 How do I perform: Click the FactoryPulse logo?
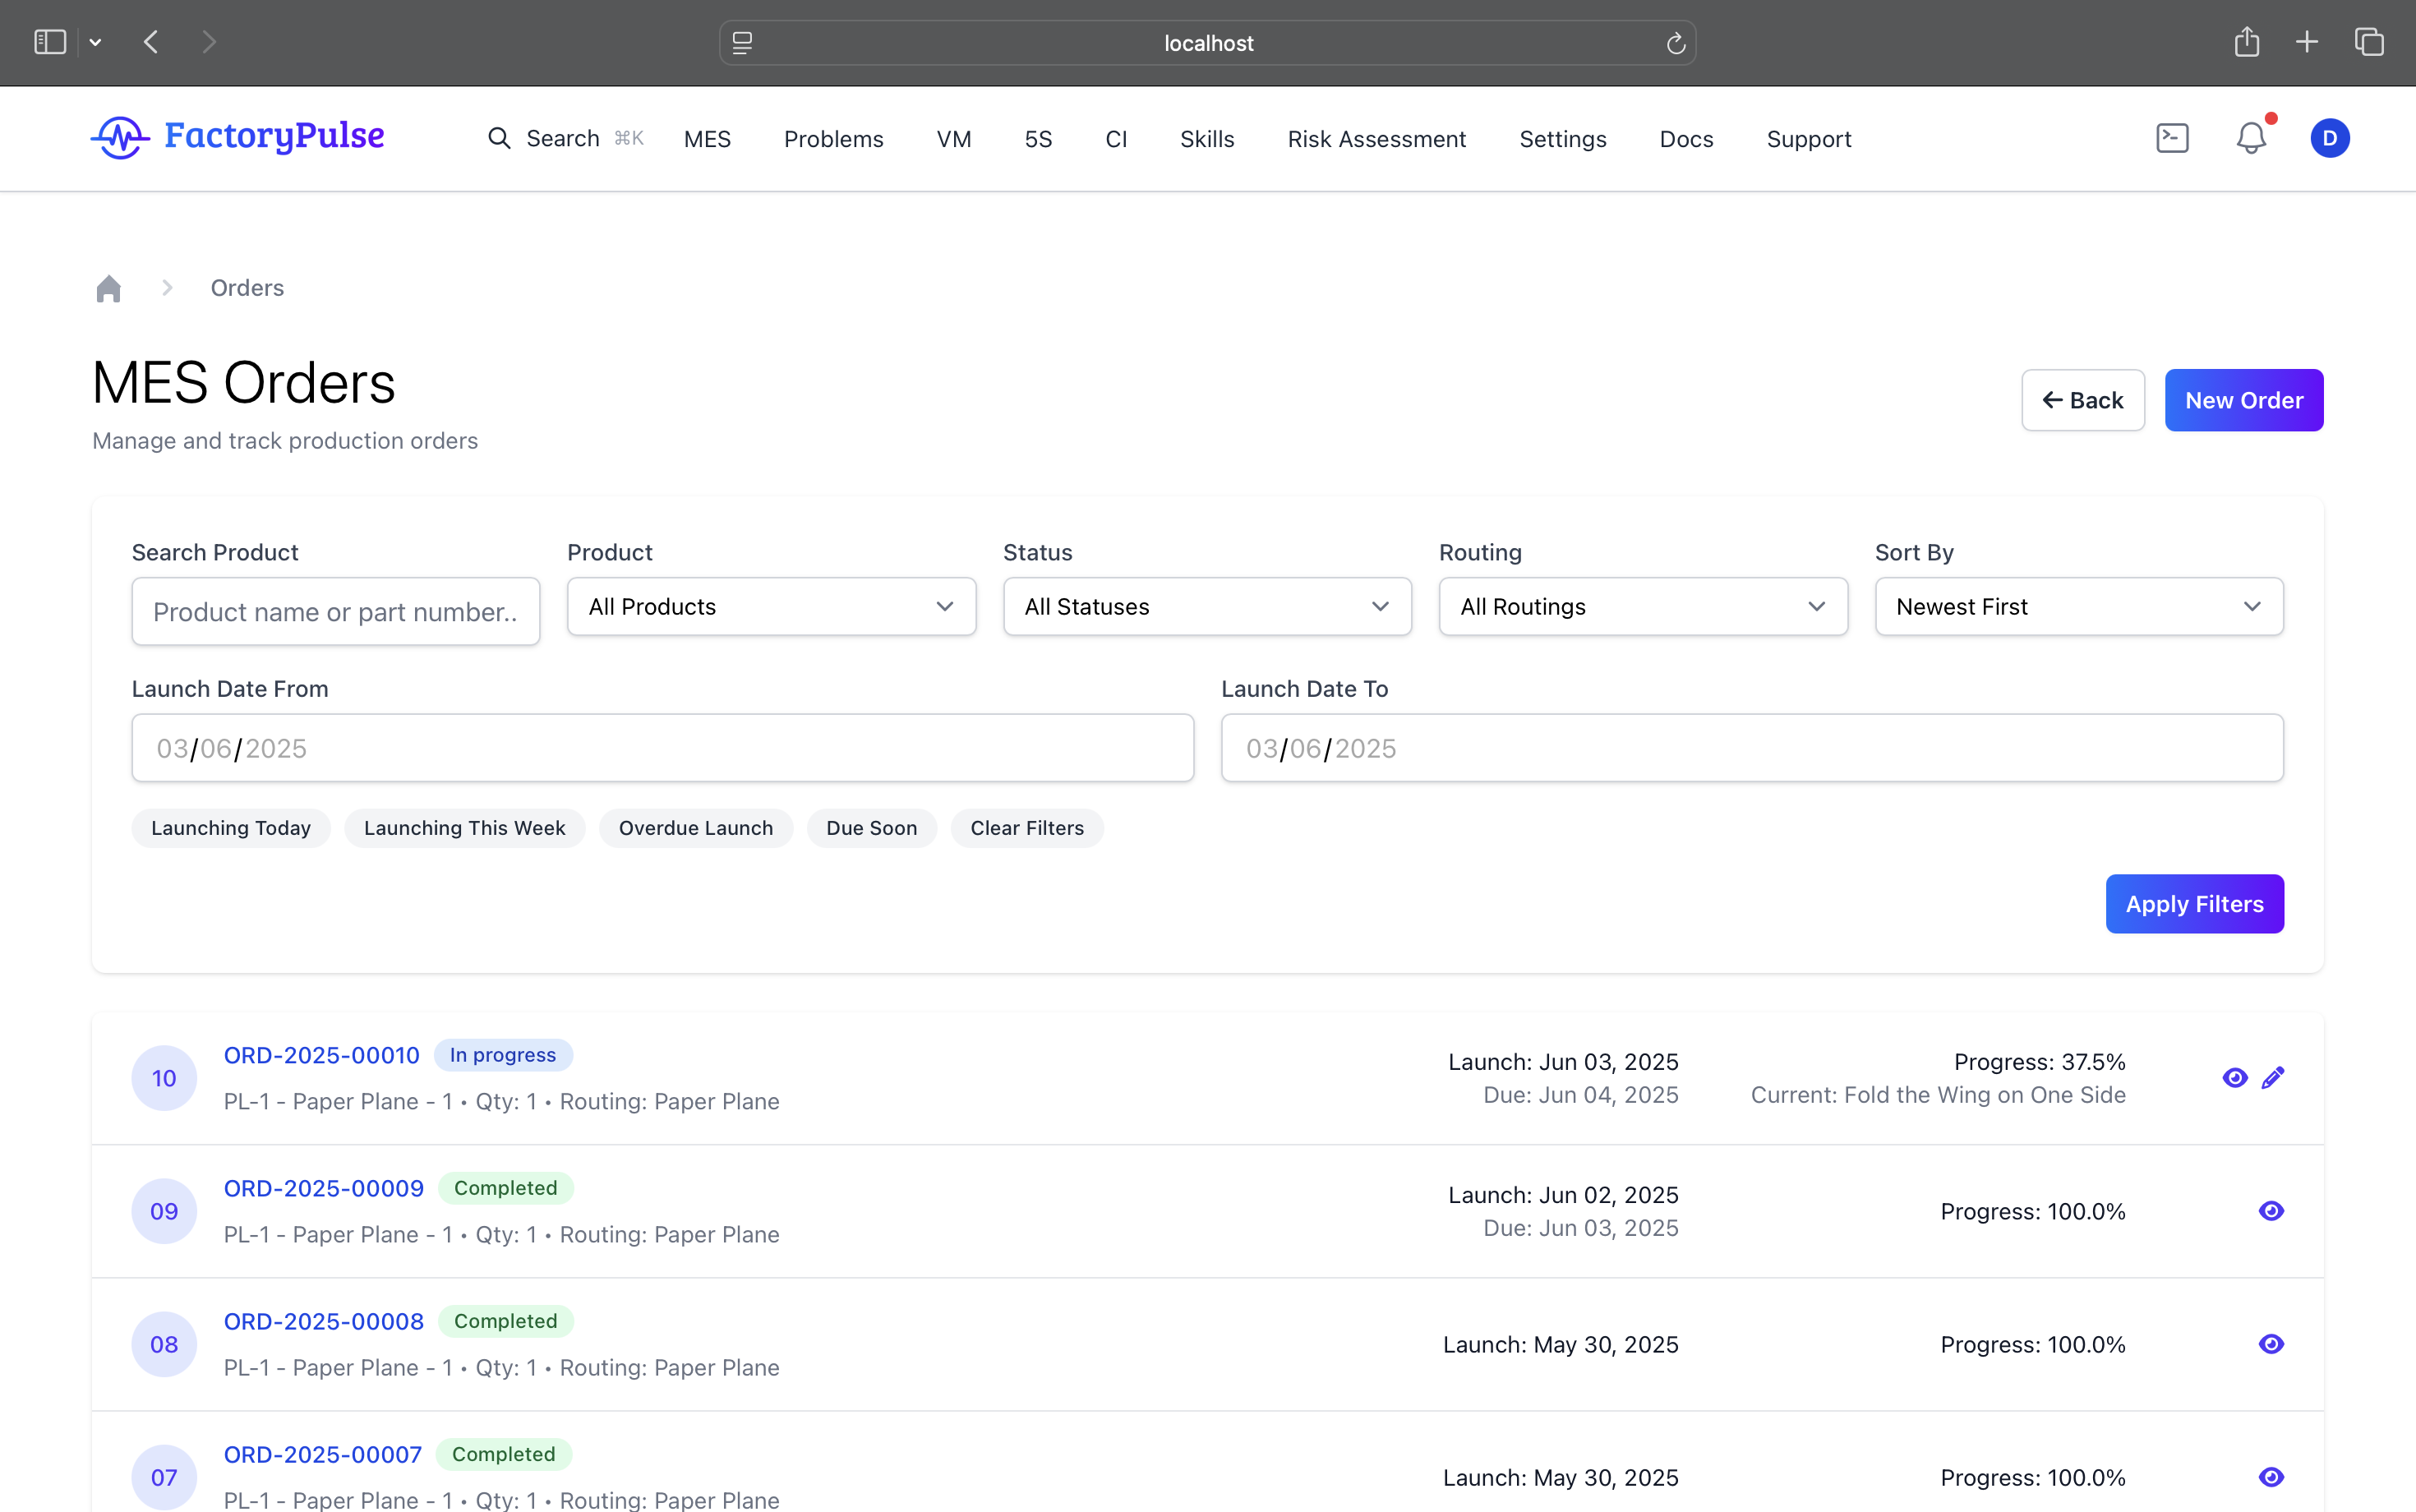point(237,137)
